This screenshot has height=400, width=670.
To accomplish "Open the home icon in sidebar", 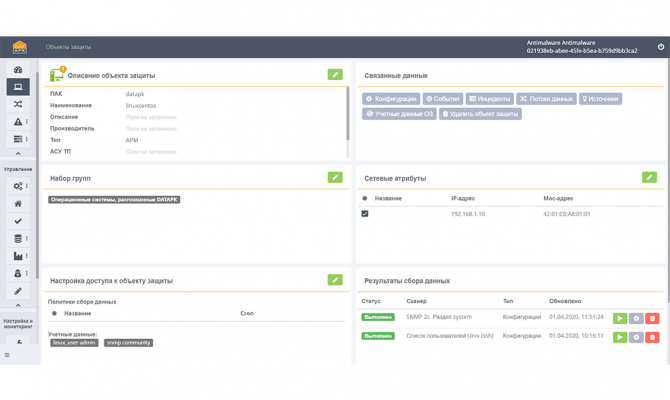I will tap(18, 204).
